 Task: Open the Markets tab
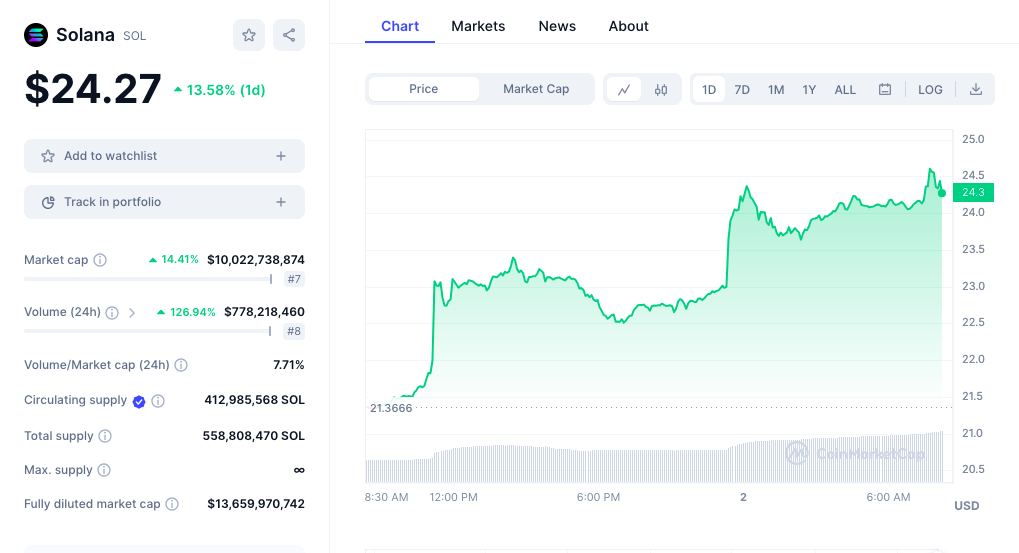(x=478, y=26)
